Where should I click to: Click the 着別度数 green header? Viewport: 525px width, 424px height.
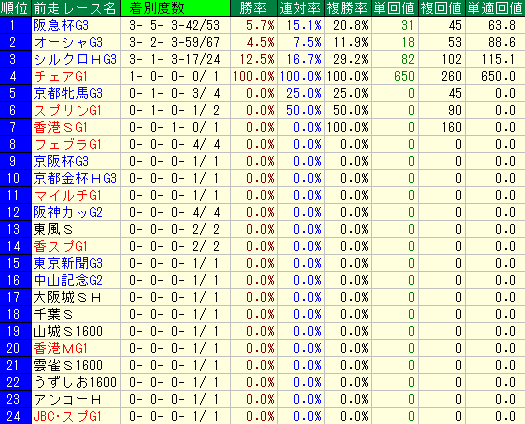[175, 8]
